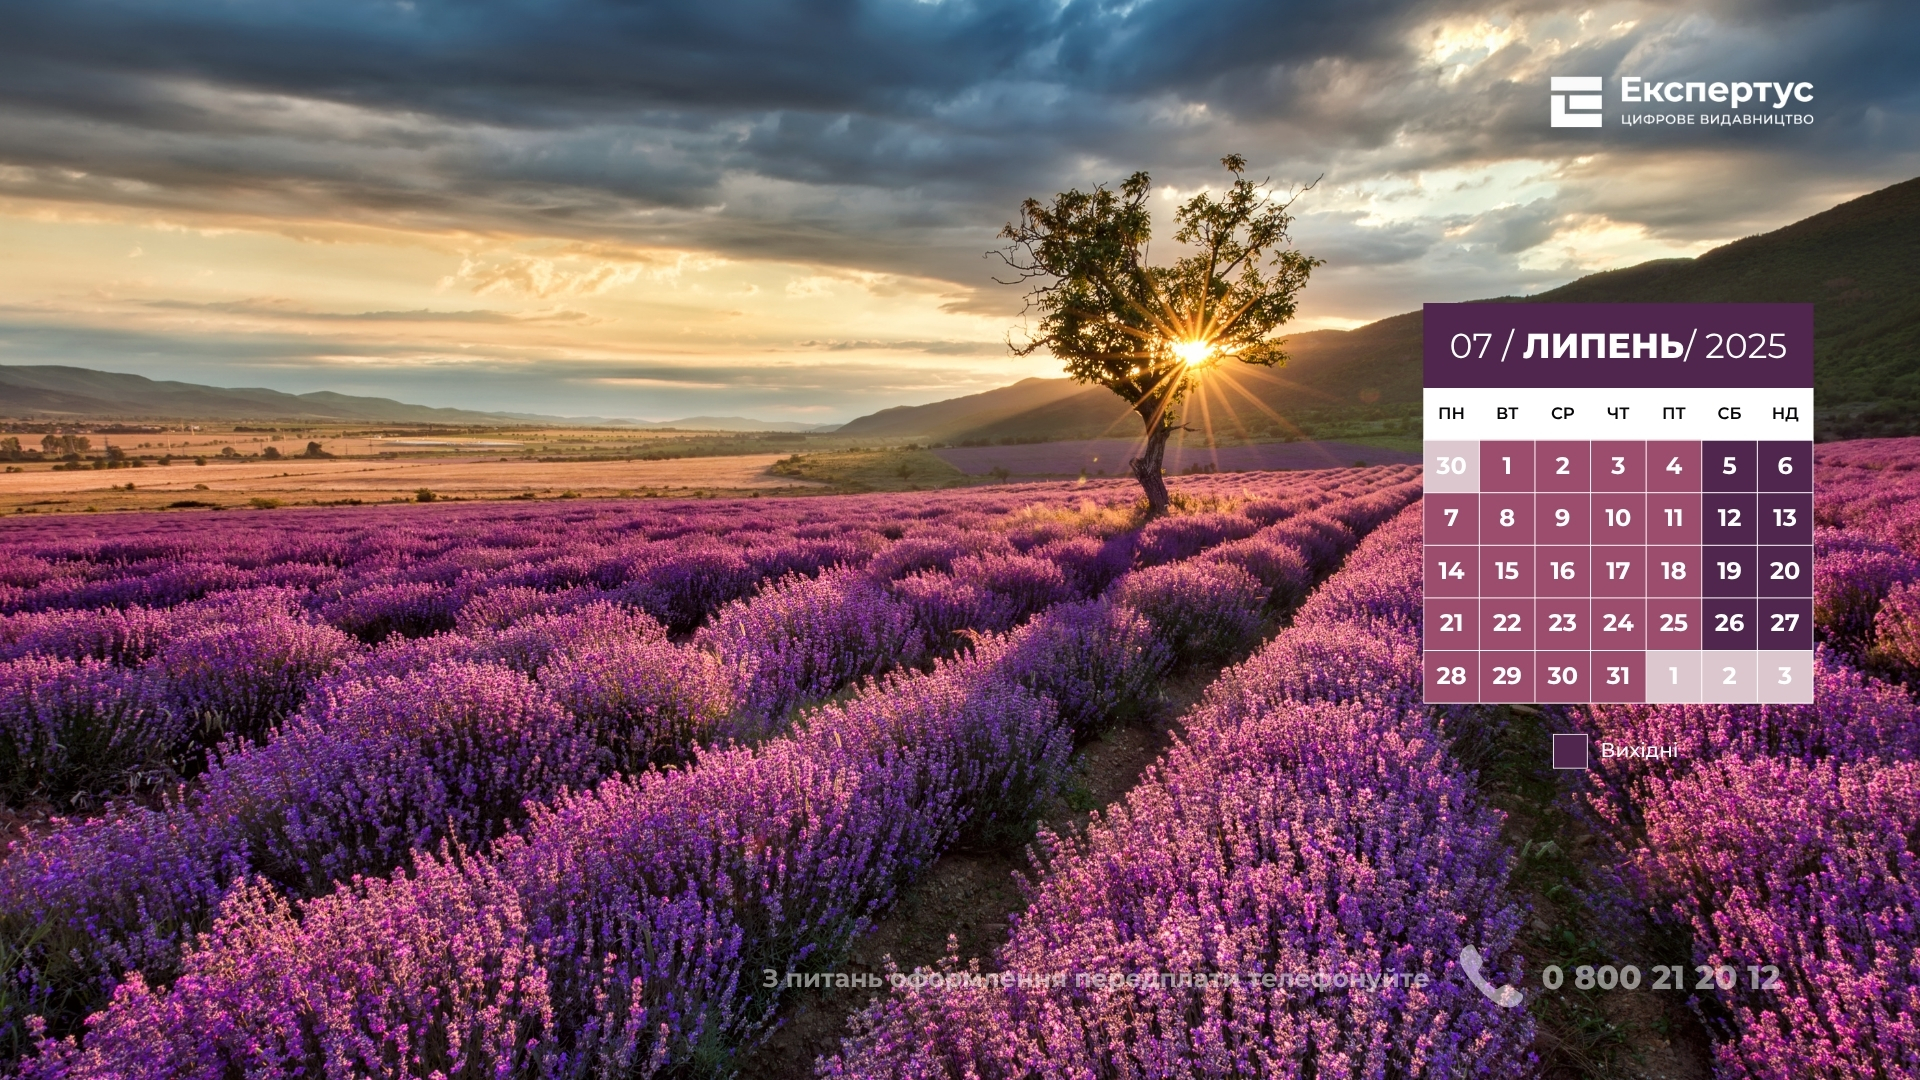The width and height of the screenshot is (1920, 1080).
Task: Select July 10 in the calendar
Action: [x=1618, y=518]
